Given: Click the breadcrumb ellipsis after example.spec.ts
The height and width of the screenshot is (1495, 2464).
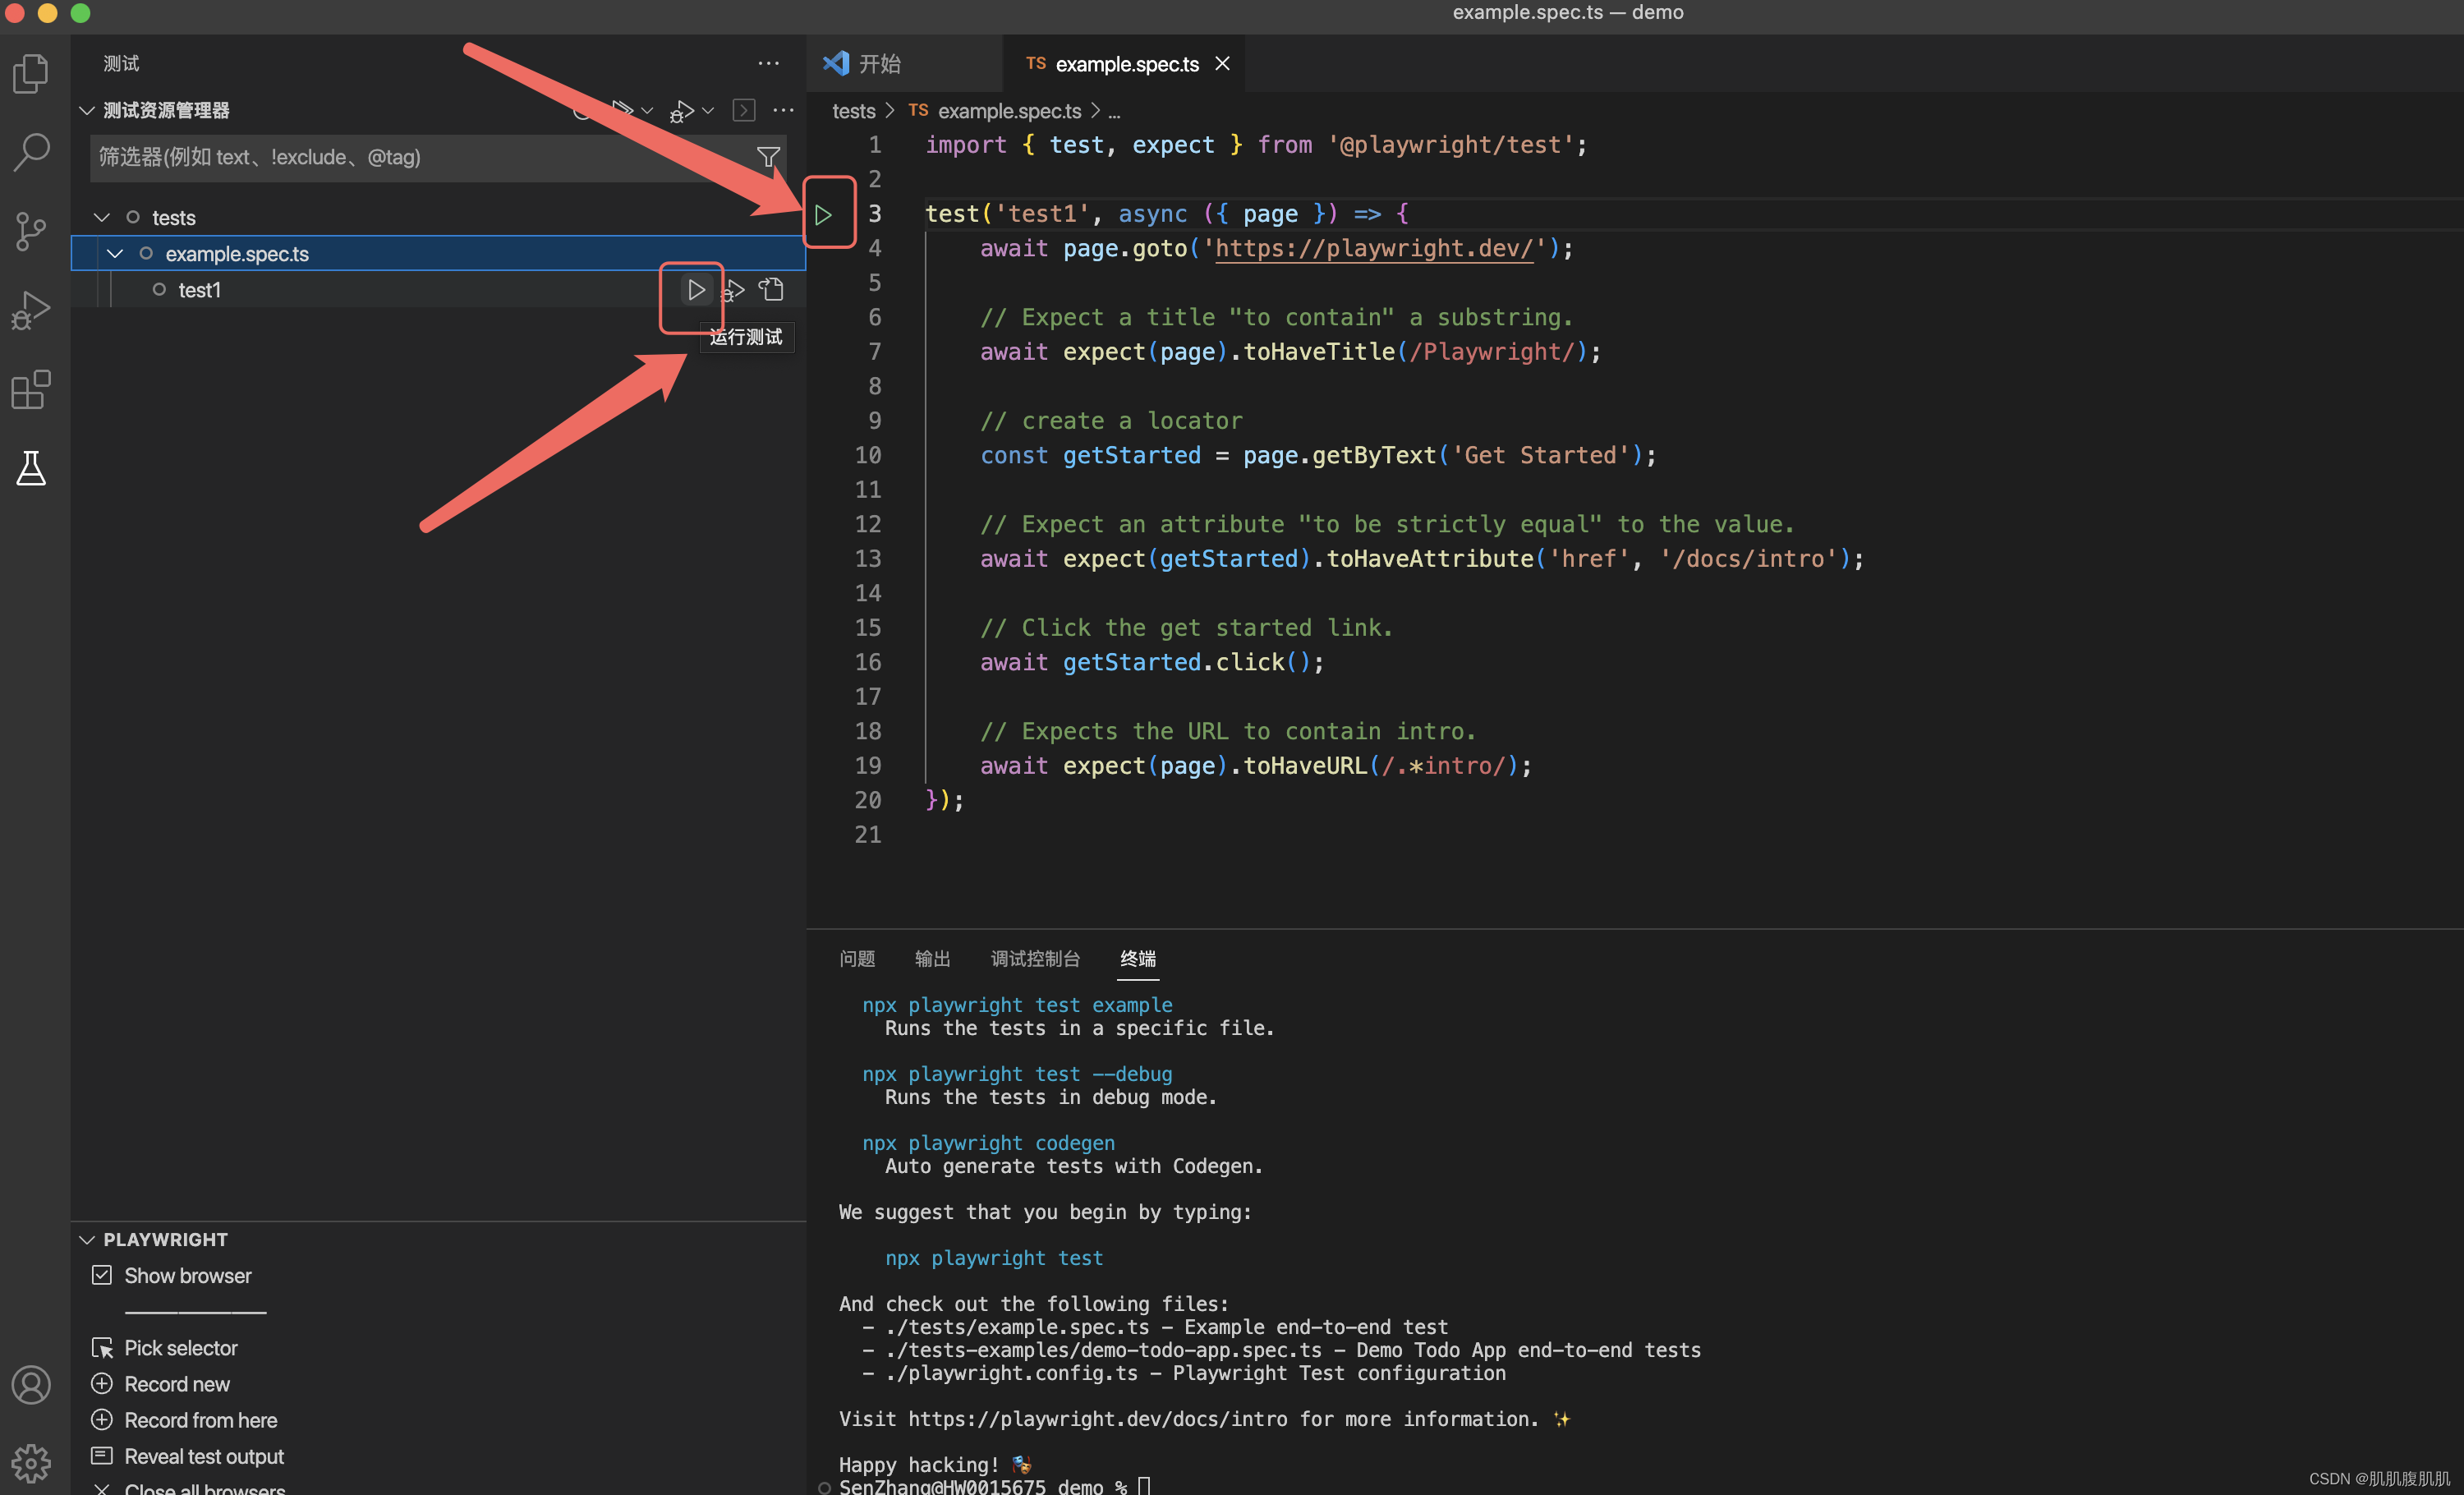Looking at the screenshot, I should coord(1114,112).
